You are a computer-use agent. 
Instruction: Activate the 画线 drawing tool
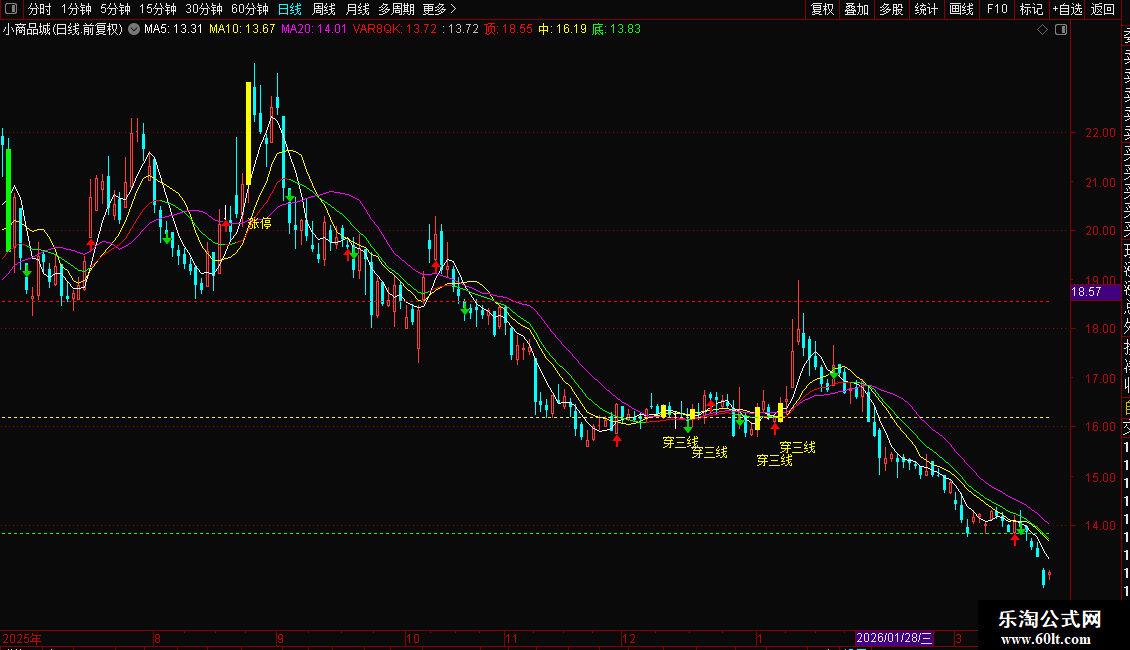pos(961,9)
